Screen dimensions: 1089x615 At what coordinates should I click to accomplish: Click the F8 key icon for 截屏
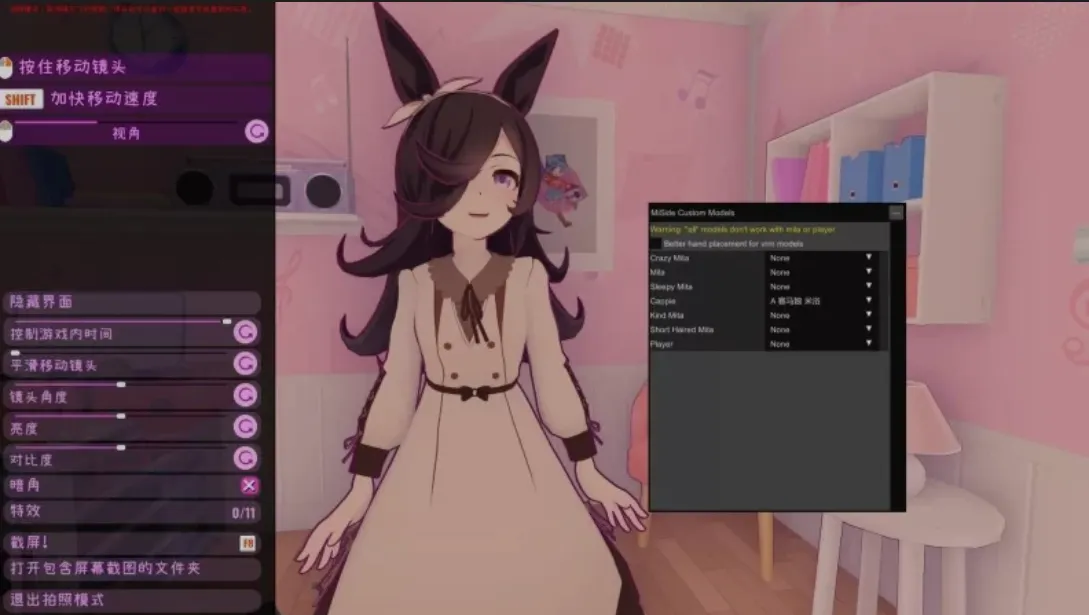[247, 543]
